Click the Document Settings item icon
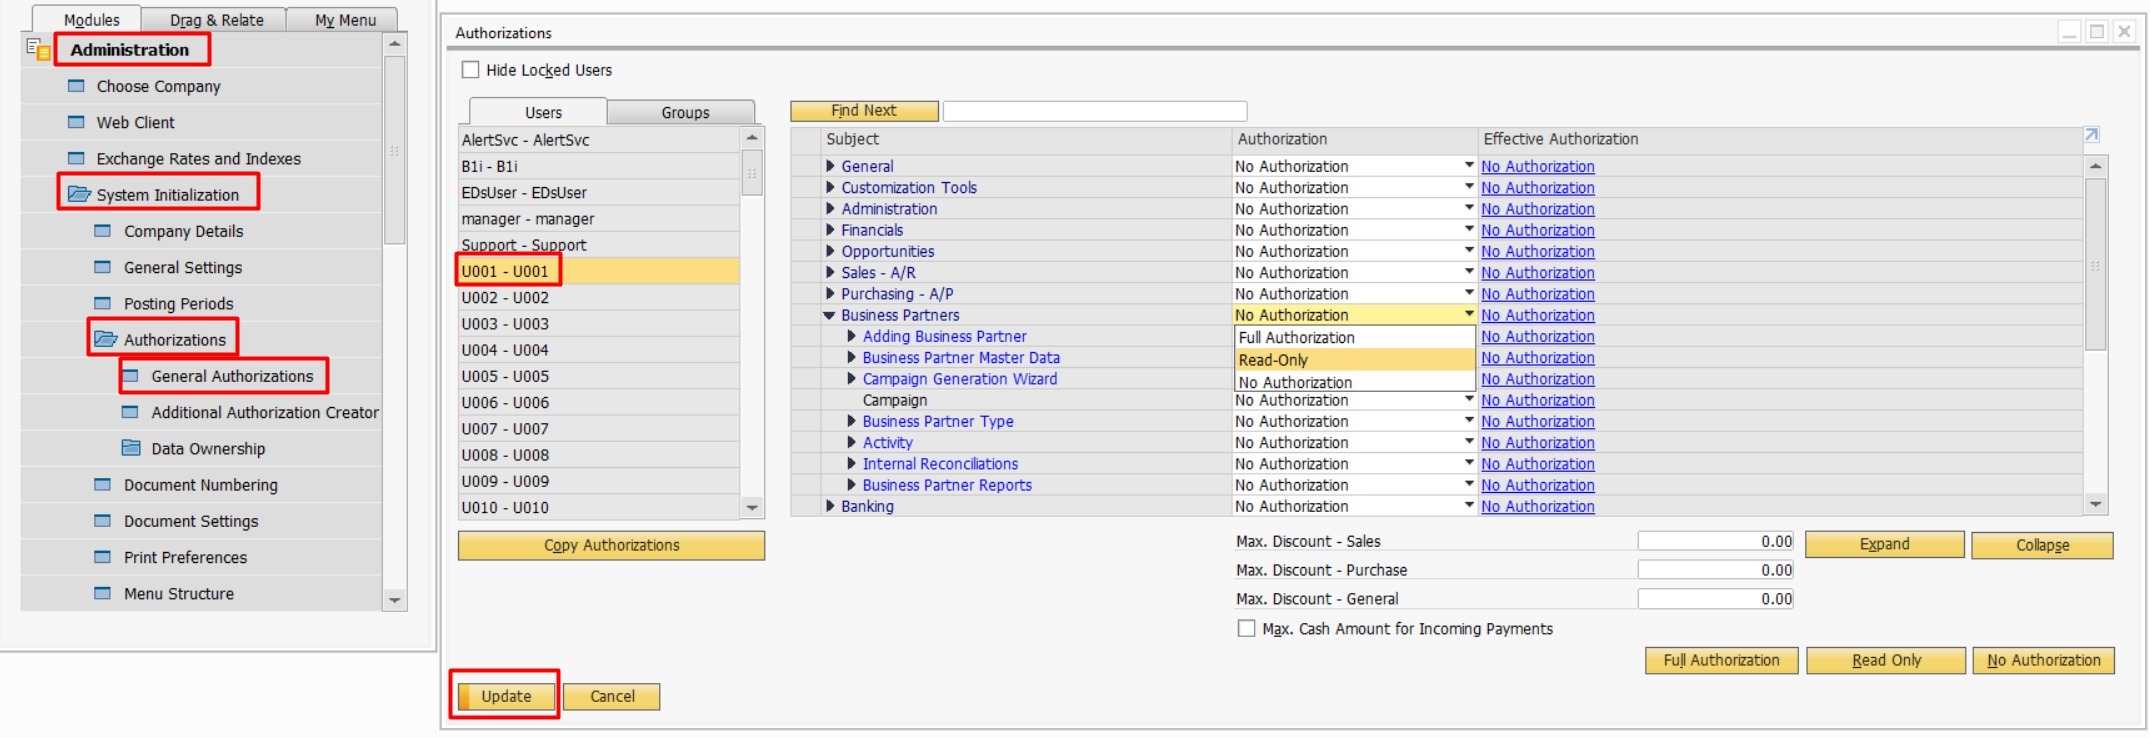 (x=102, y=521)
